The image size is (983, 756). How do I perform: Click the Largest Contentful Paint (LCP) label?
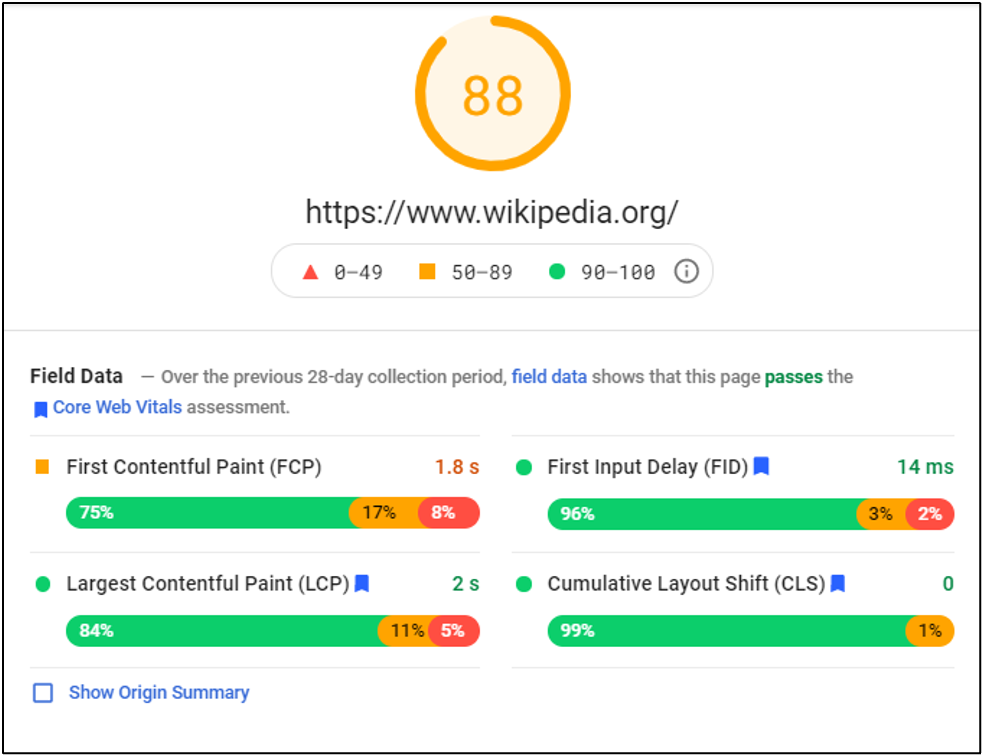click(x=208, y=584)
